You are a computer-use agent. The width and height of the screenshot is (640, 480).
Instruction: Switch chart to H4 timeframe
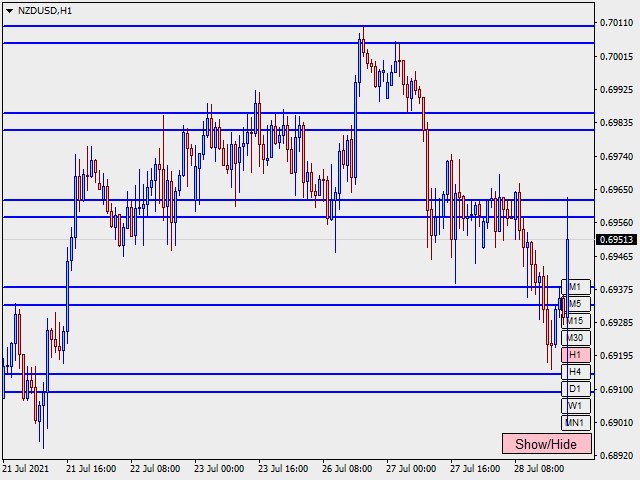coord(576,372)
